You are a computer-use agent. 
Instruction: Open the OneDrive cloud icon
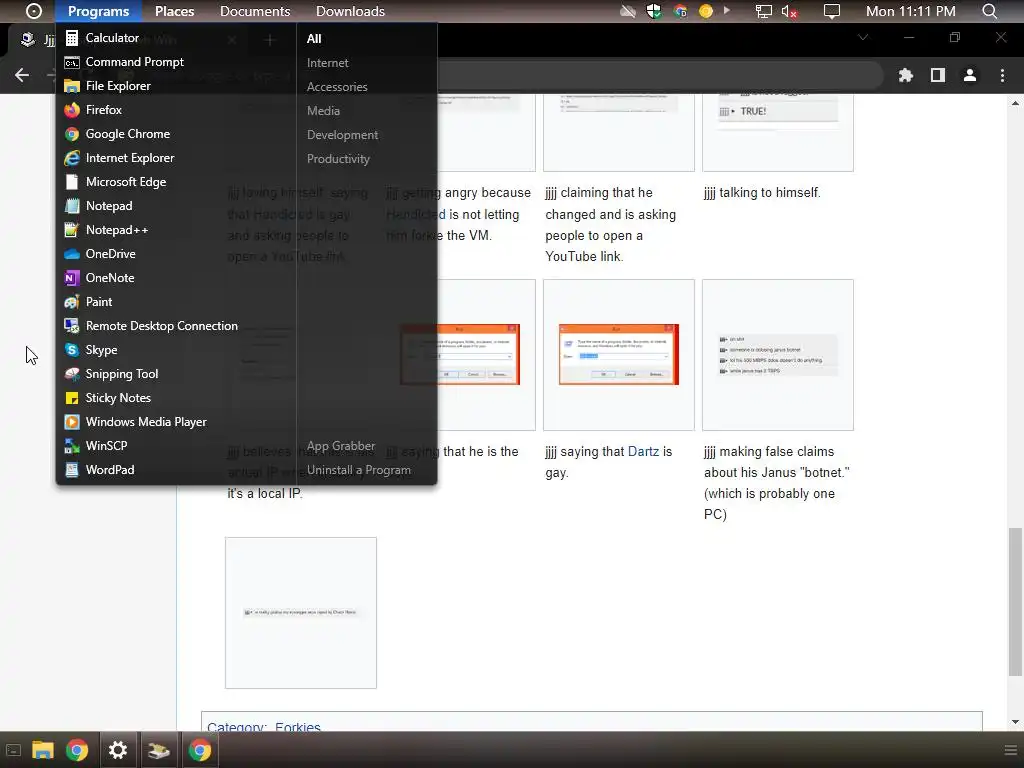(72, 254)
